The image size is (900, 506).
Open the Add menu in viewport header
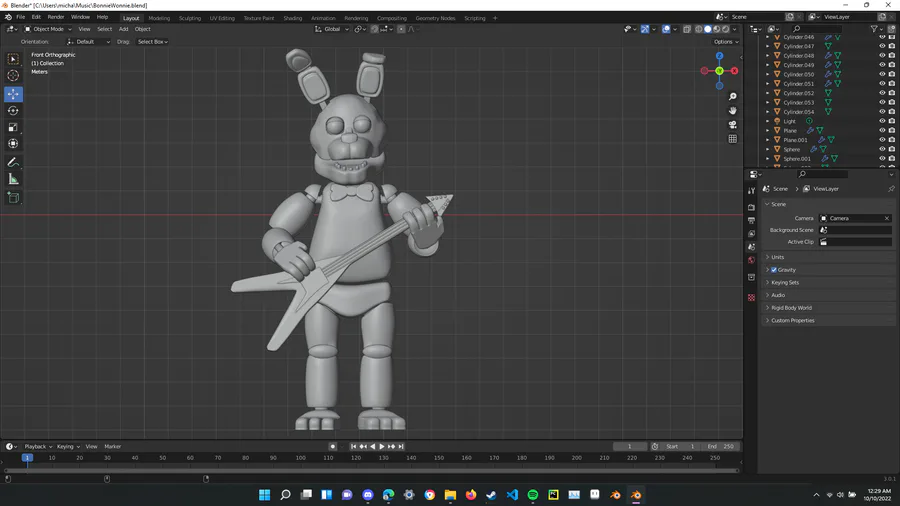(x=123, y=29)
